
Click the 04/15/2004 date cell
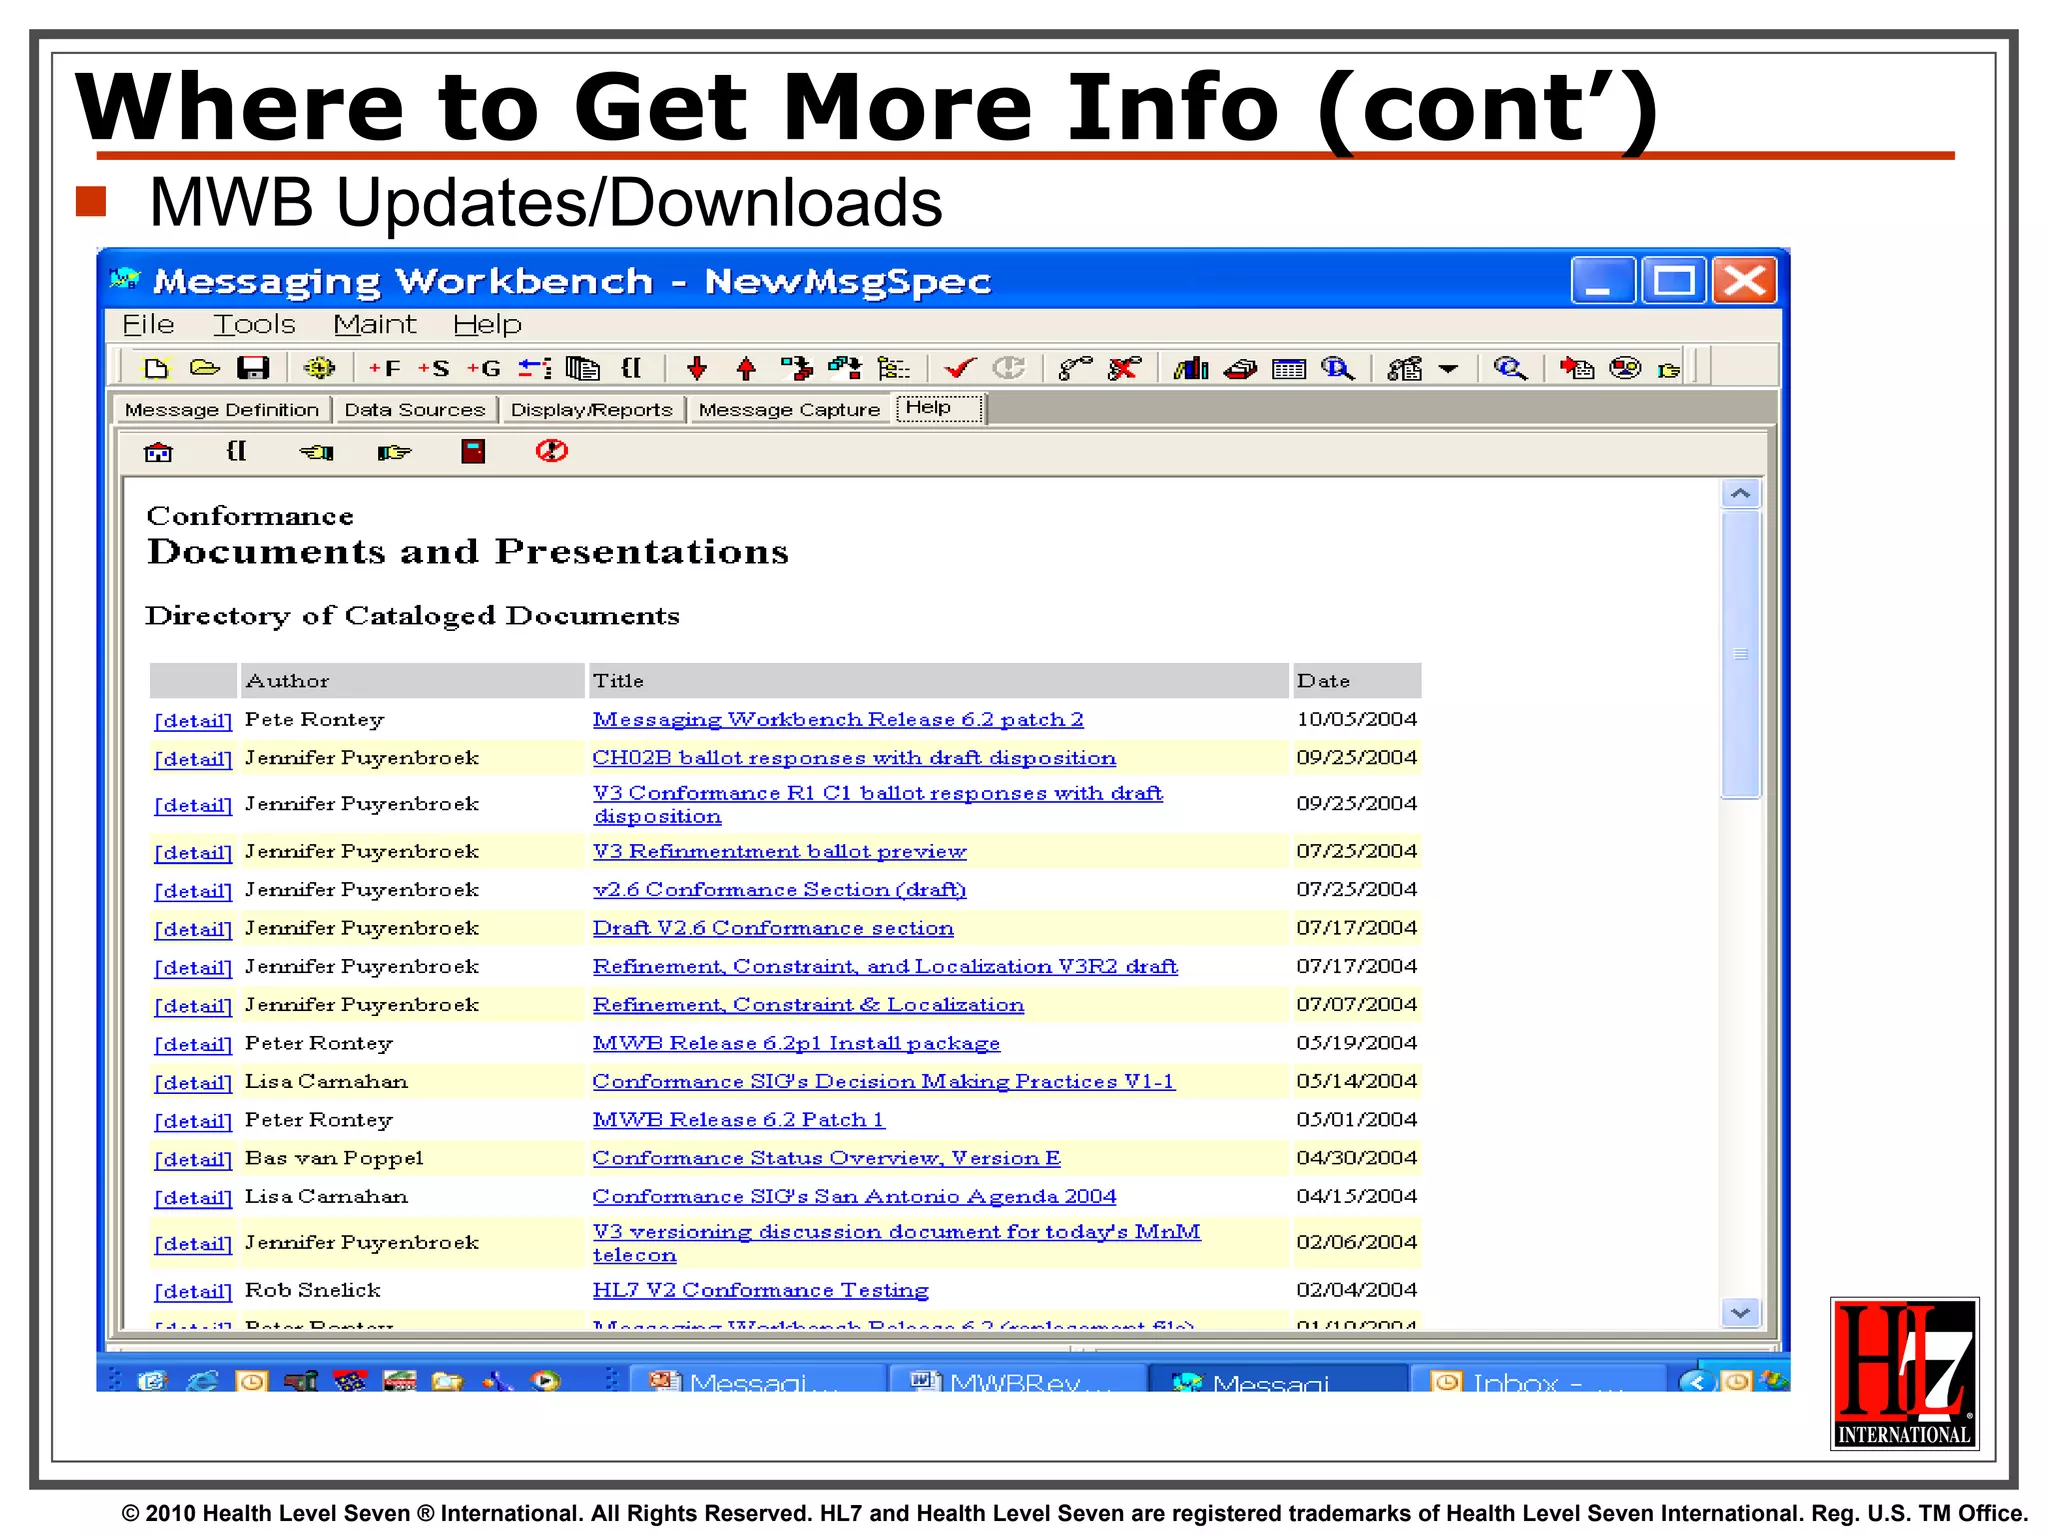tap(1357, 1196)
